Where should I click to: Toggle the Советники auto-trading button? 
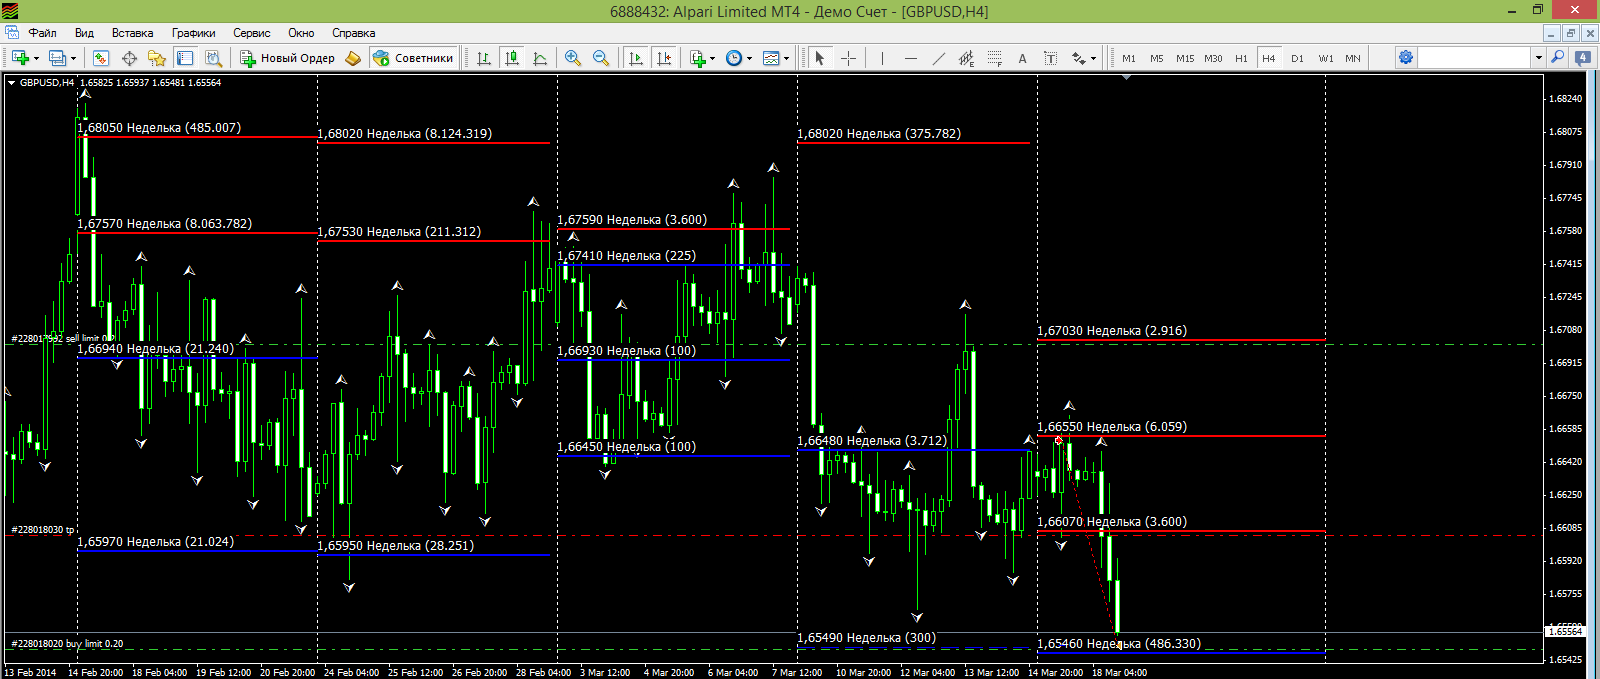pos(413,58)
